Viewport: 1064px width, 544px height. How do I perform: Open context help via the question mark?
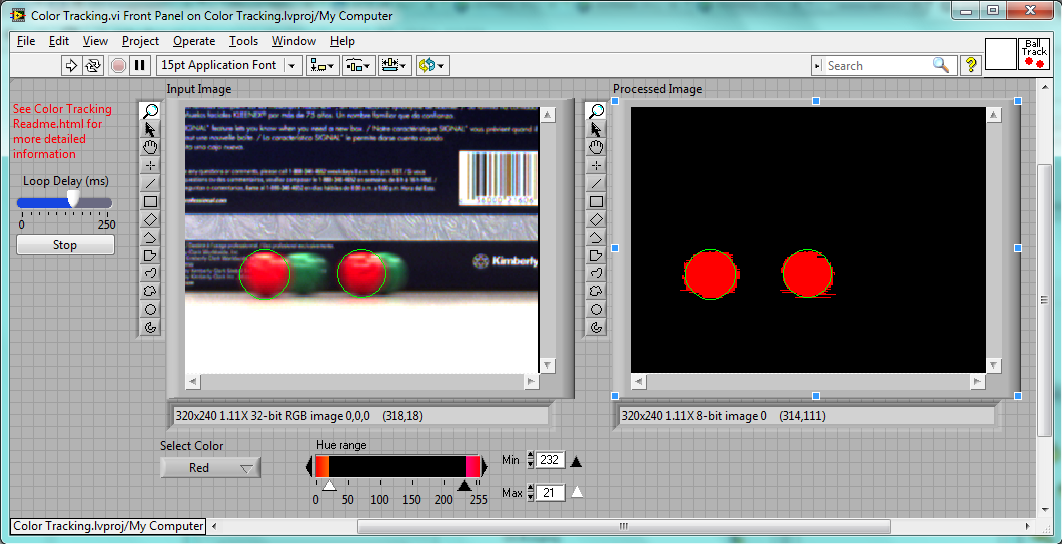pos(971,65)
